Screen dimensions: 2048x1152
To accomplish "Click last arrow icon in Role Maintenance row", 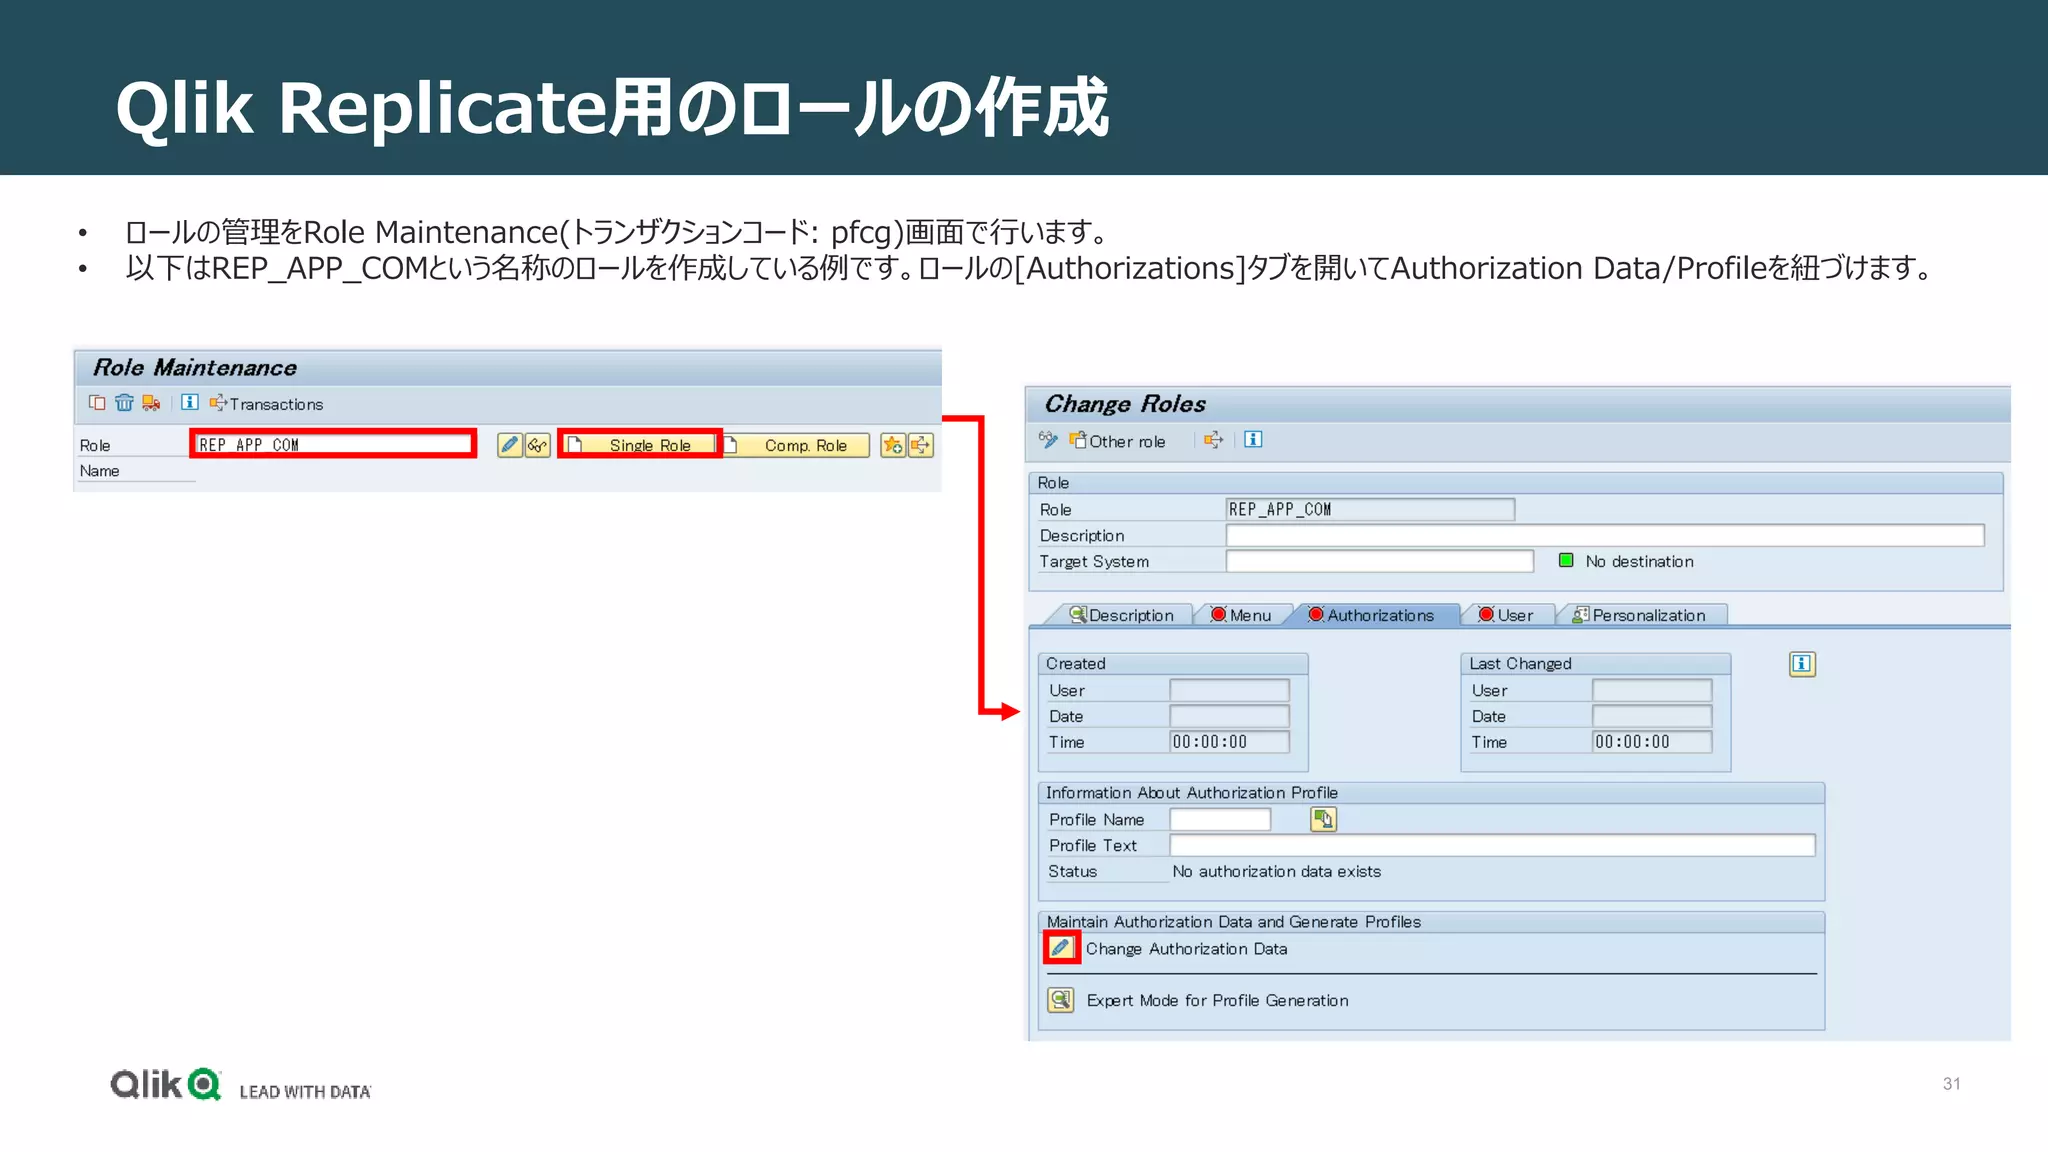I will 921,445.
